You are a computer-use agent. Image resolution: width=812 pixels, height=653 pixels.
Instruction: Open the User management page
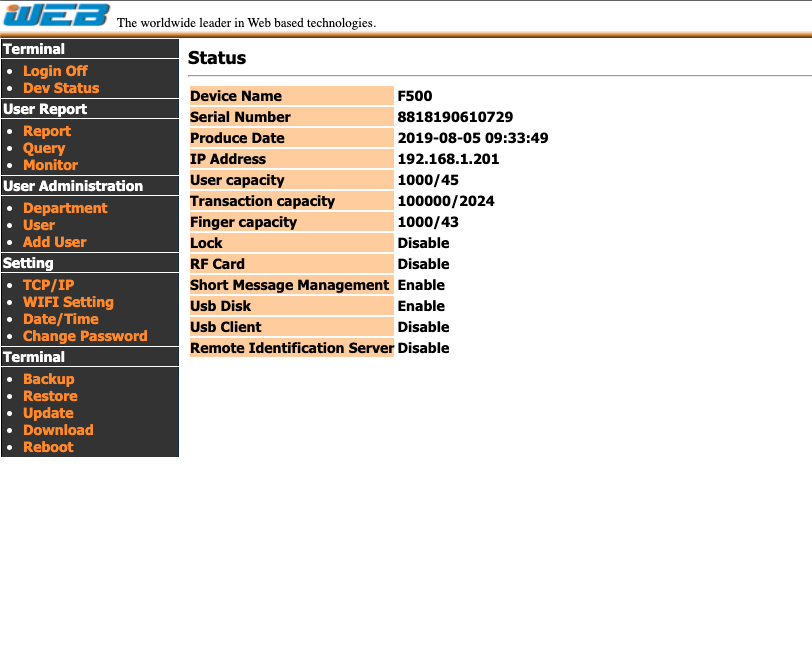(39, 225)
